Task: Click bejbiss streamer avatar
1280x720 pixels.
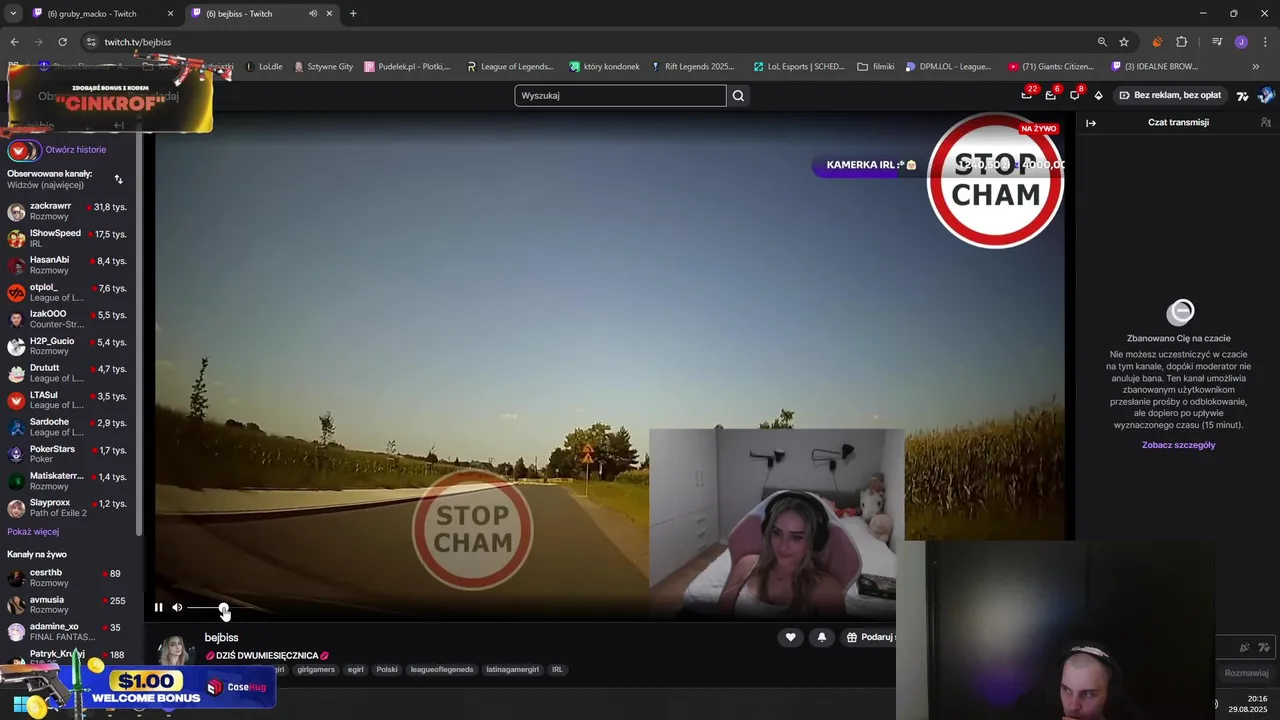Action: (174, 649)
